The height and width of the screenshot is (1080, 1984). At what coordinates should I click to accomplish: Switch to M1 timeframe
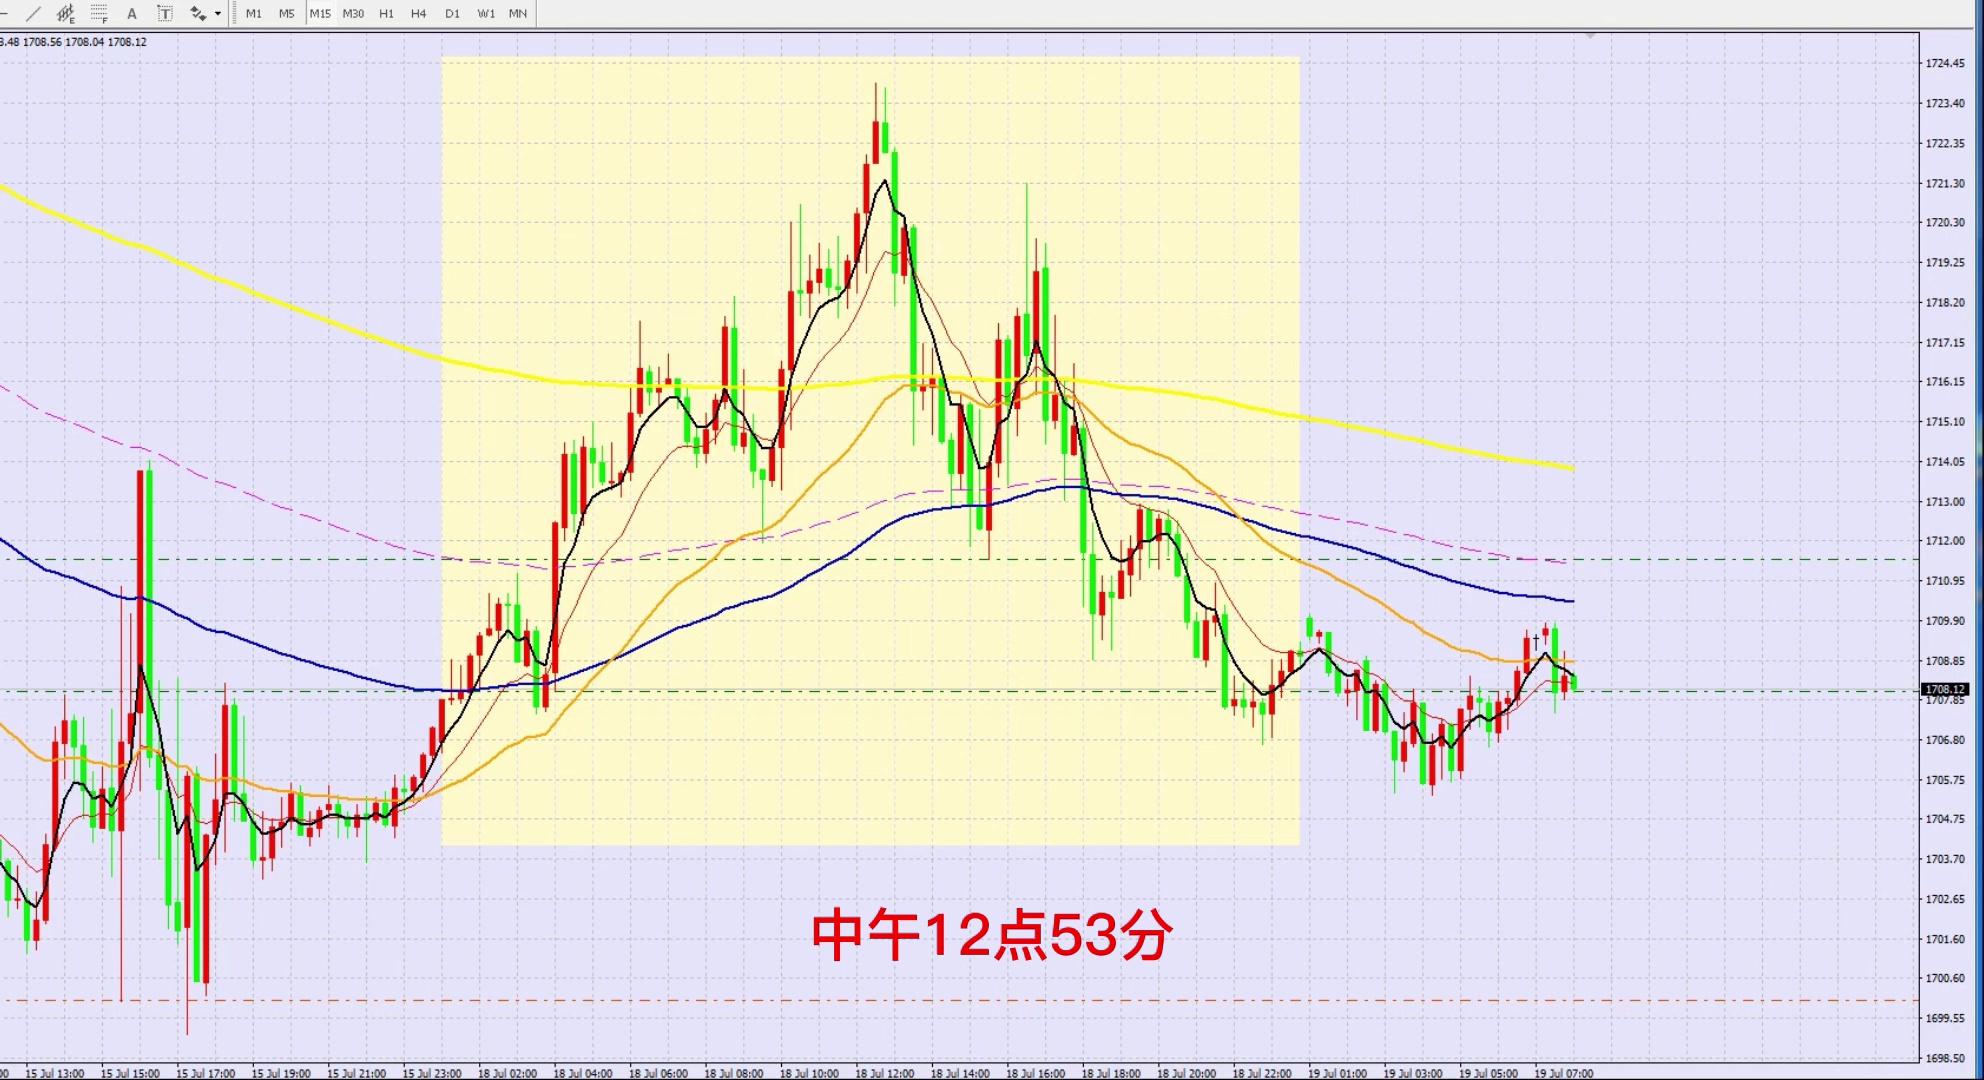pyautogui.click(x=254, y=14)
